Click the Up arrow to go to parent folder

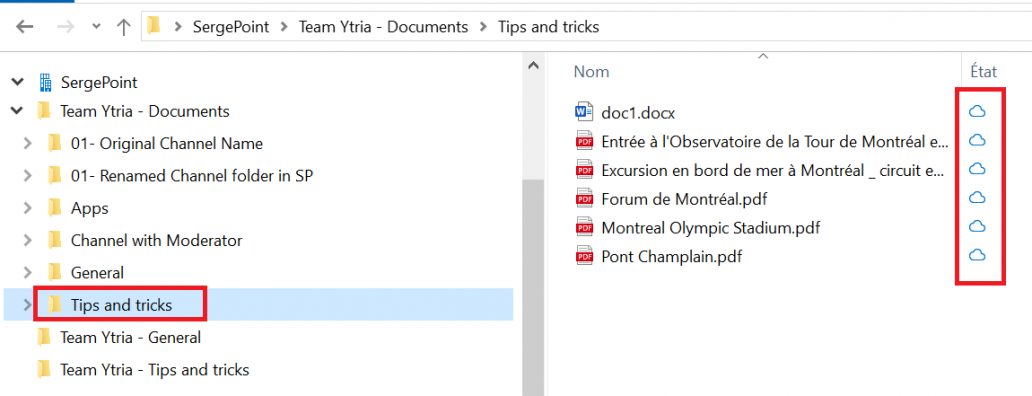point(123,27)
